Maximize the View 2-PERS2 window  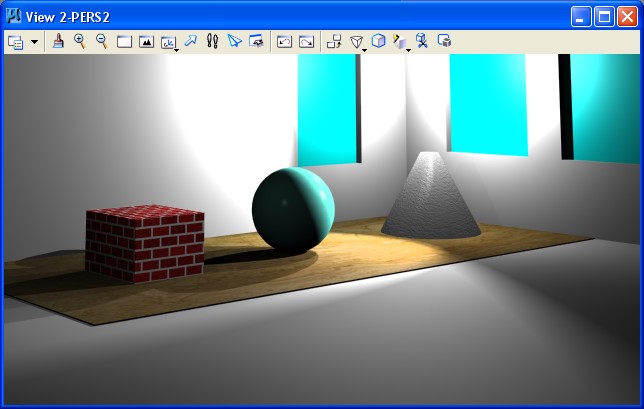coord(604,16)
